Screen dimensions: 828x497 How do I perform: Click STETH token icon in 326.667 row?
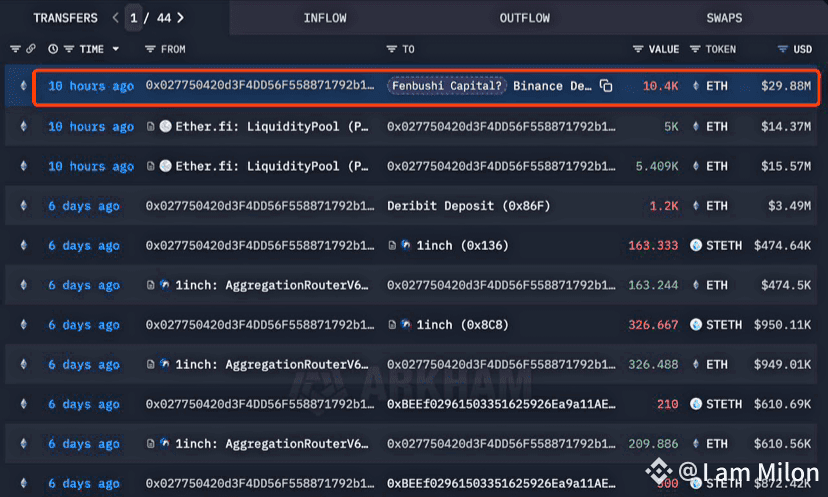pyautogui.click(x=696, y=324)
